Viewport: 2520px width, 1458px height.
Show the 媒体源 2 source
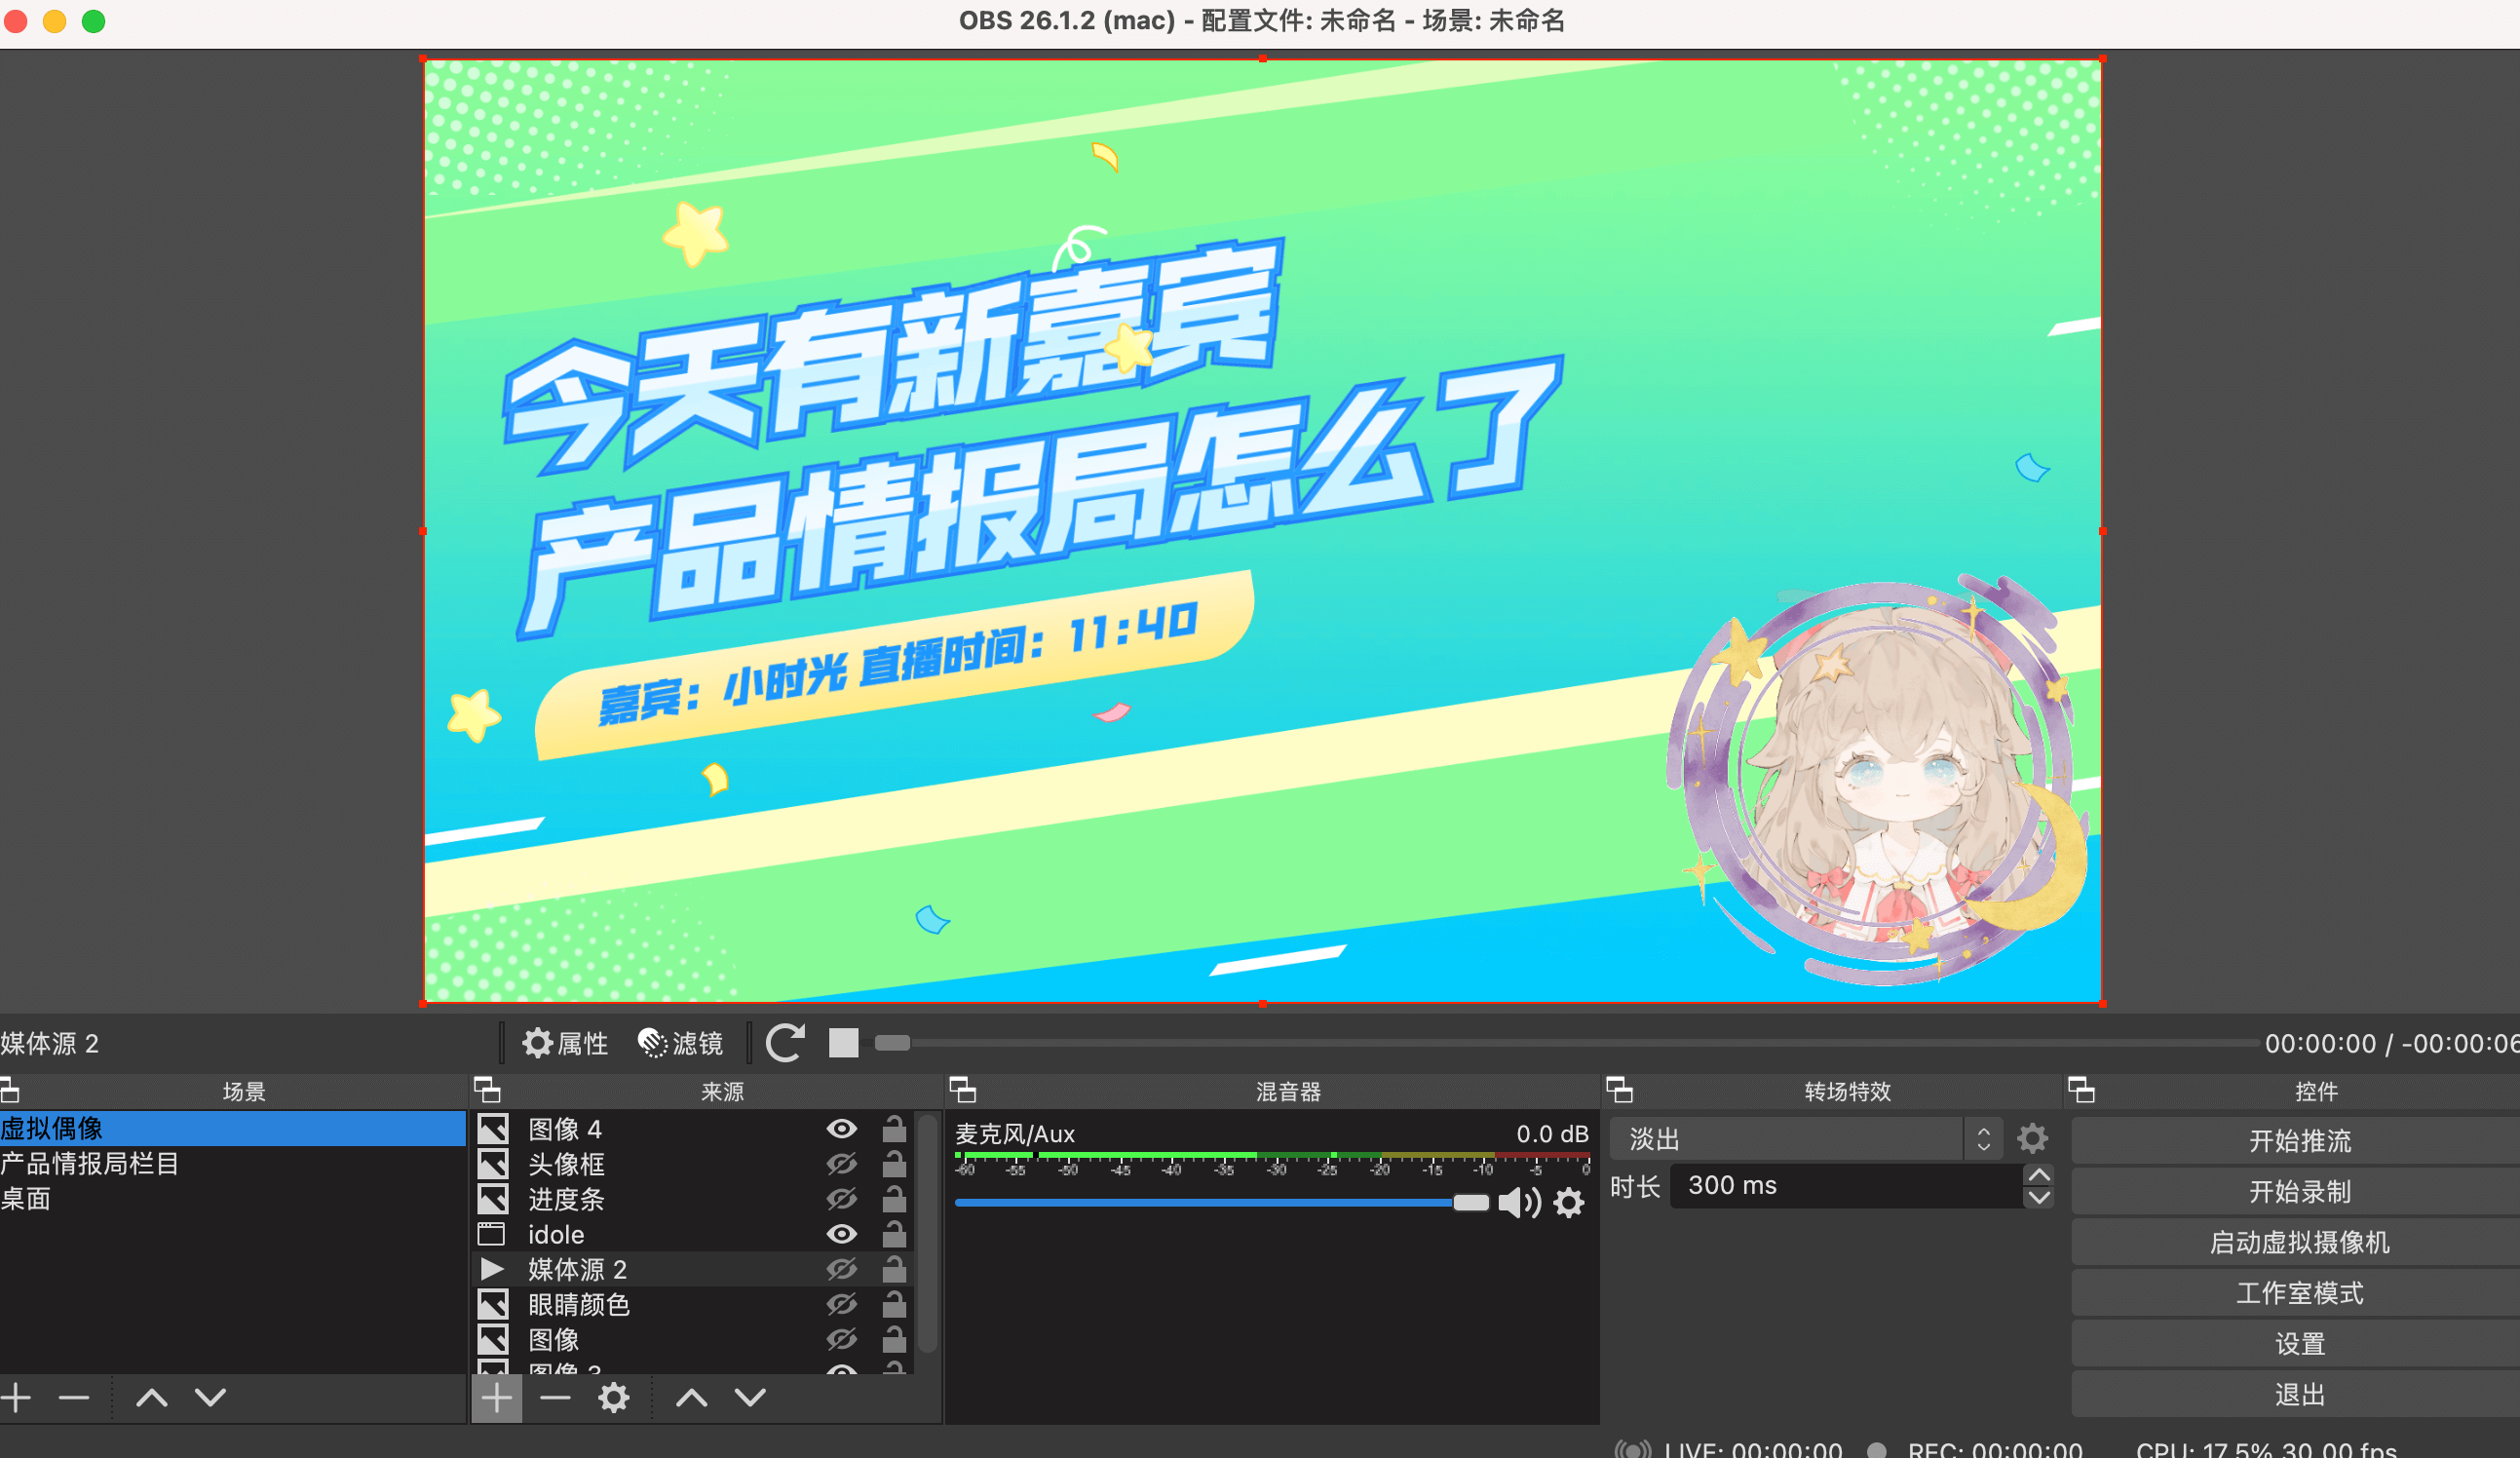pyautogui.click(x=842, y=1269)
